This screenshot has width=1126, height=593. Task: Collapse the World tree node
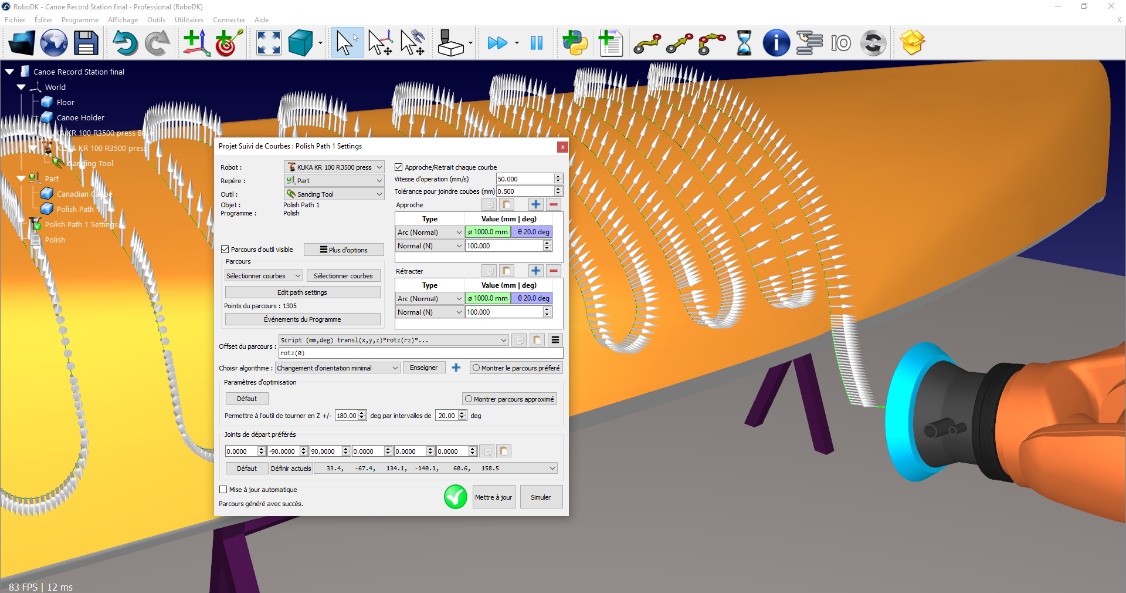tap(21, 87)
